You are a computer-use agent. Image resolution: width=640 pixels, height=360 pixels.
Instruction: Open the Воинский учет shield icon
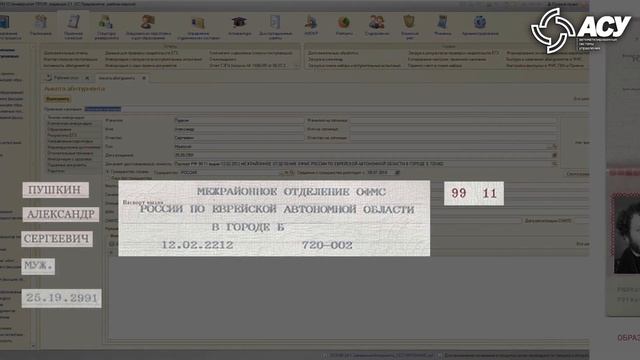point(409,22)
